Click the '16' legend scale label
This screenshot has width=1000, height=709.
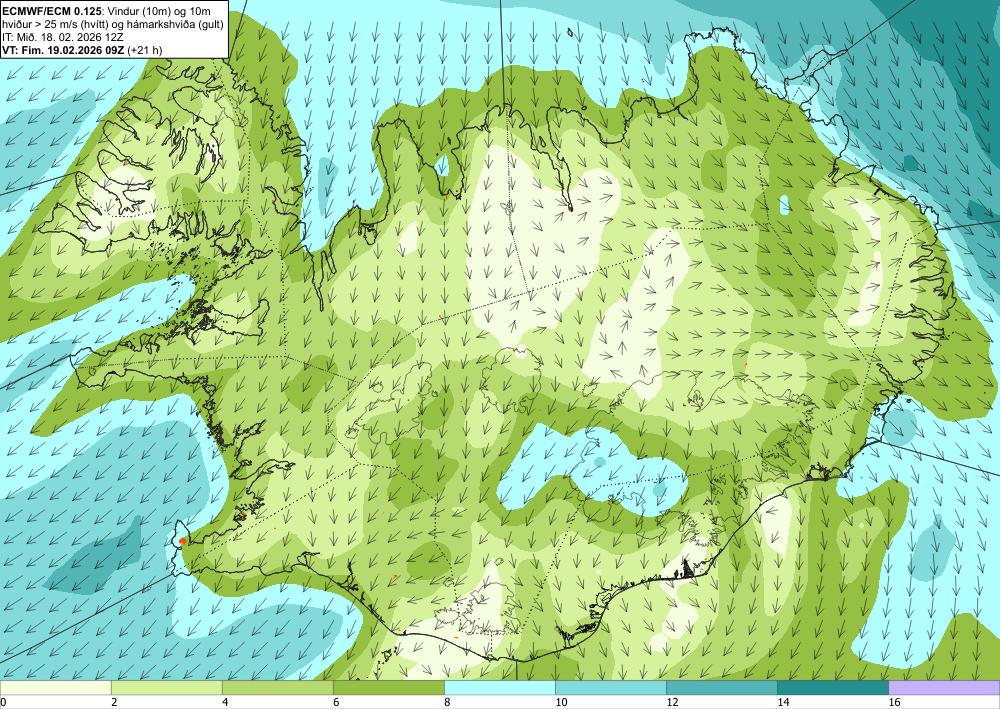coord(894,702)
